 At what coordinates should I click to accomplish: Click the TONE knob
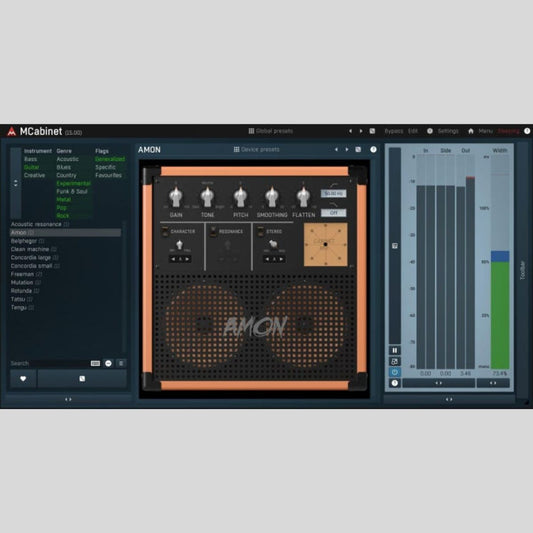click(207, 196)
